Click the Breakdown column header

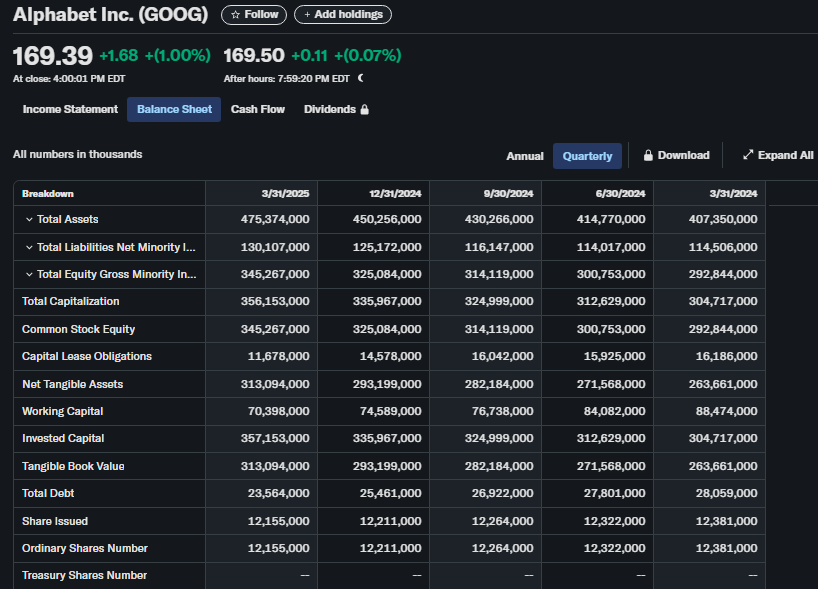[48, 194]
